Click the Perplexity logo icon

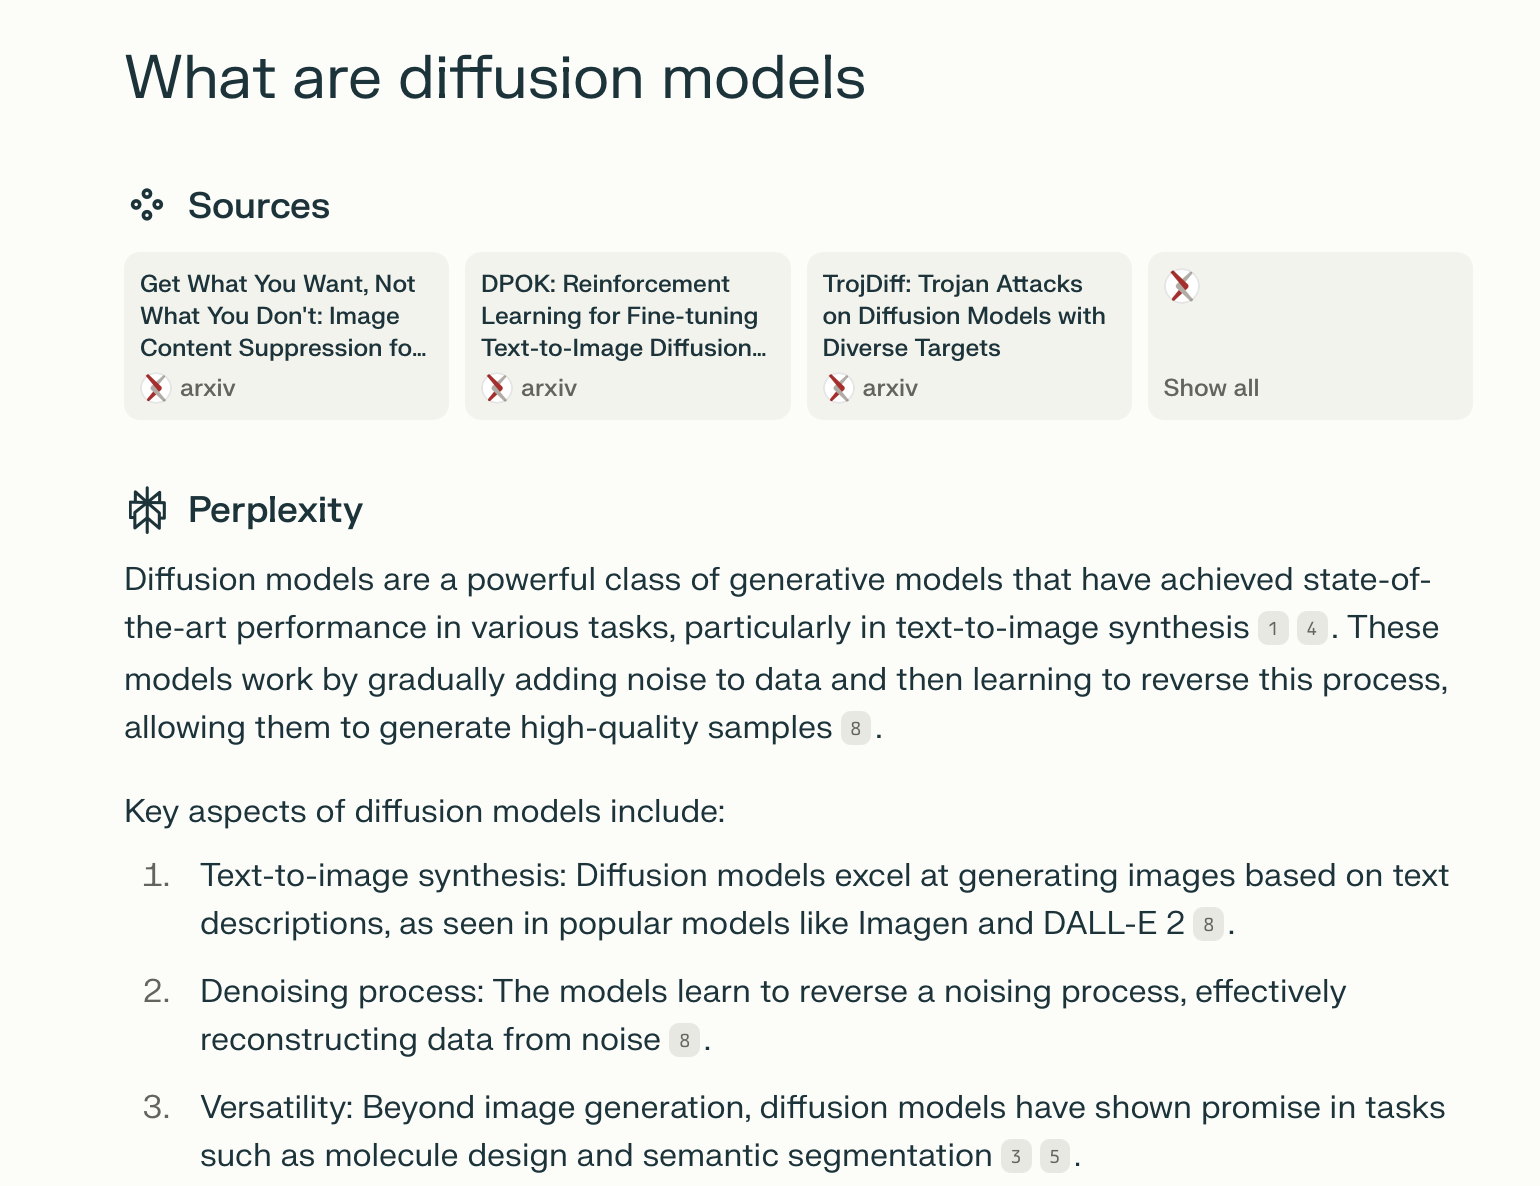pyautogui.click(x=147, y=510)
